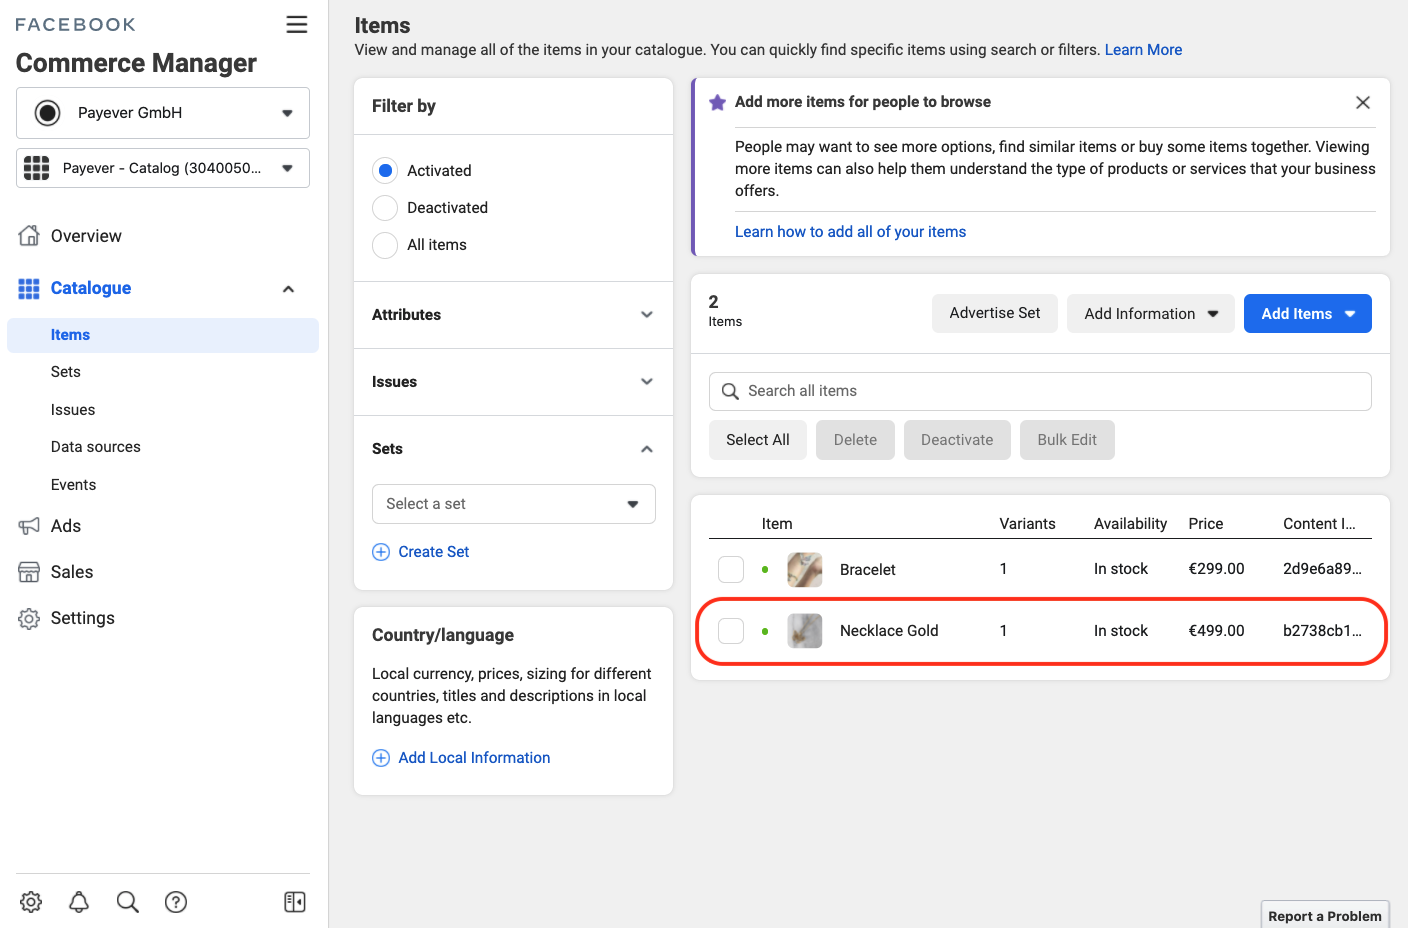Click the Settings gear icon in sidebar
The width and height of the screenshot is (1408, 928).
pyautogui.click(x=29, y=618)
